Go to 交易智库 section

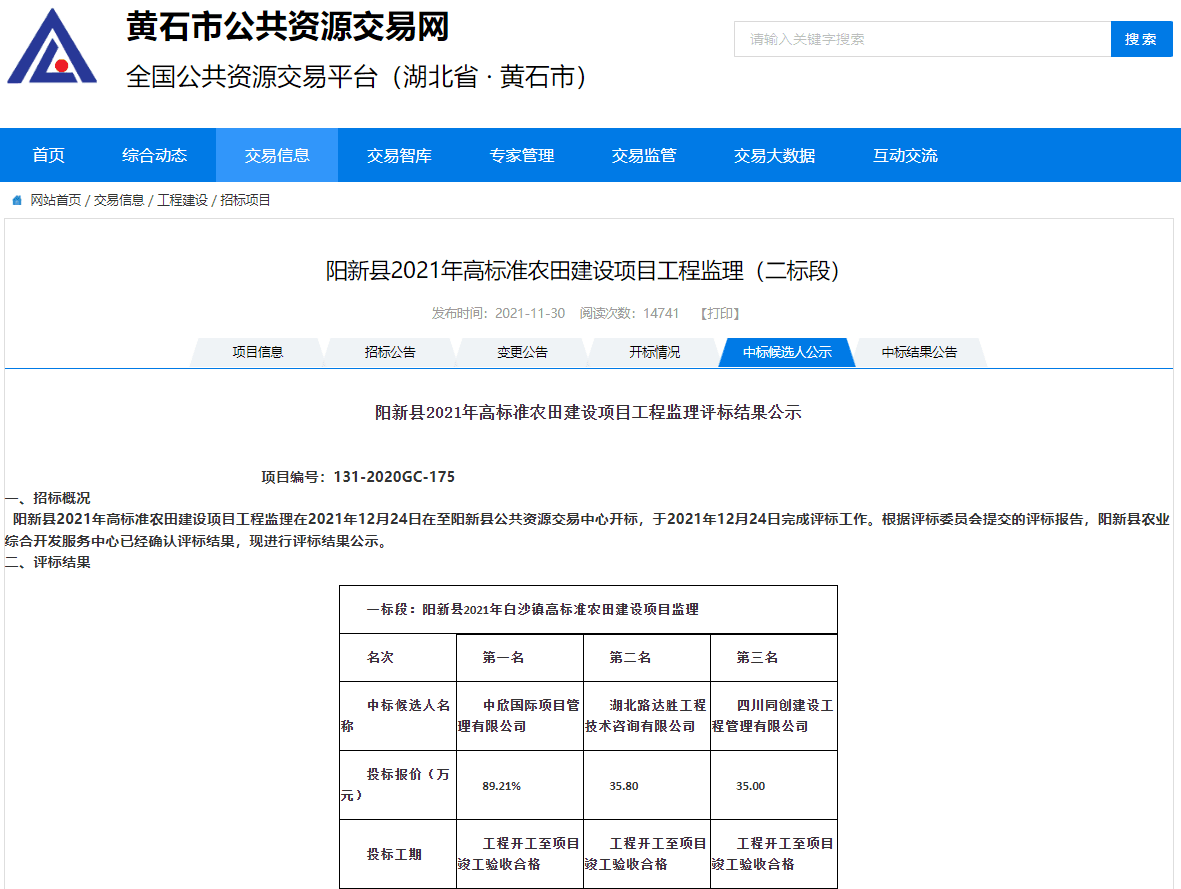click(399, 155)
